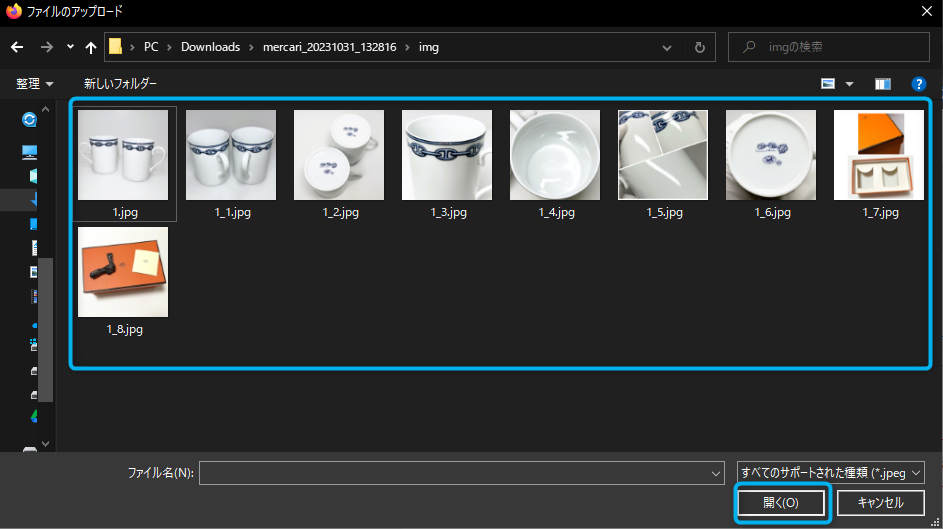Select the sync icon in the sidebar
This screenshot has width=943, height=529.
[x=29, y=120]
